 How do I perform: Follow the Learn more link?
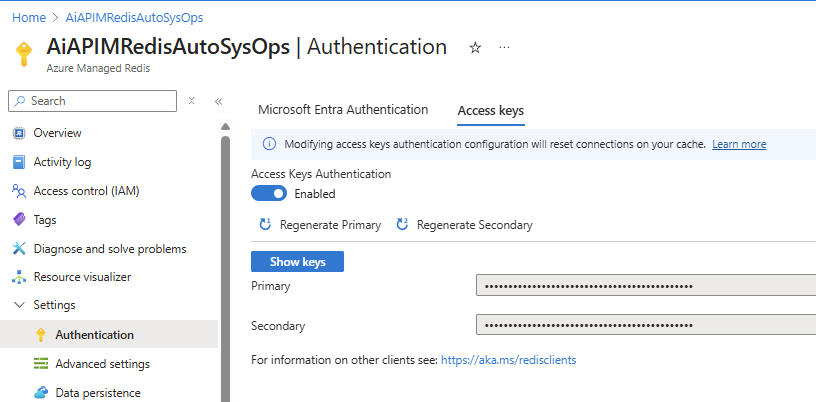click(x=739, y=144)
